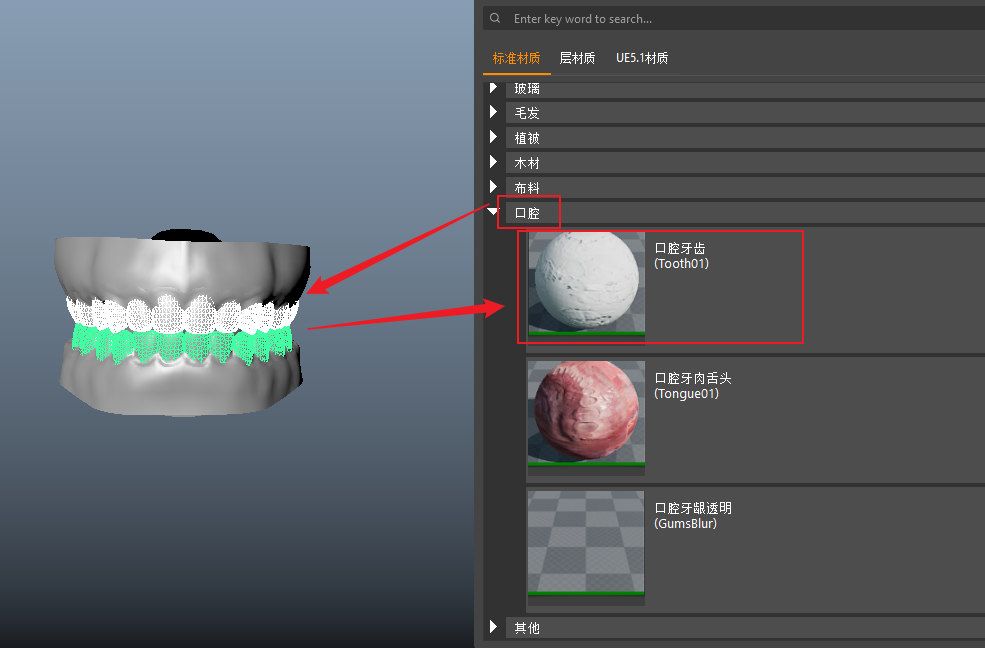The height and width of the screenshot is (648, 985).
Task: Pick the GumsBlur checkered thumbnail
Action: [x=586, y=546]
